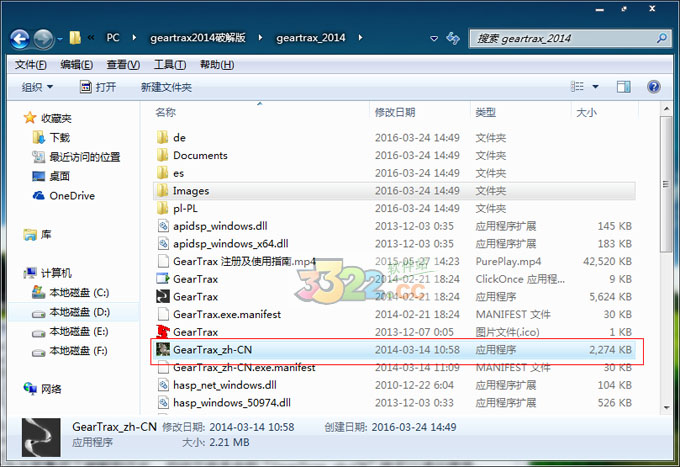680x467 pixels.
Task: Select apidsp_windows.dll file icon
Action: click(x=163, y=226)
